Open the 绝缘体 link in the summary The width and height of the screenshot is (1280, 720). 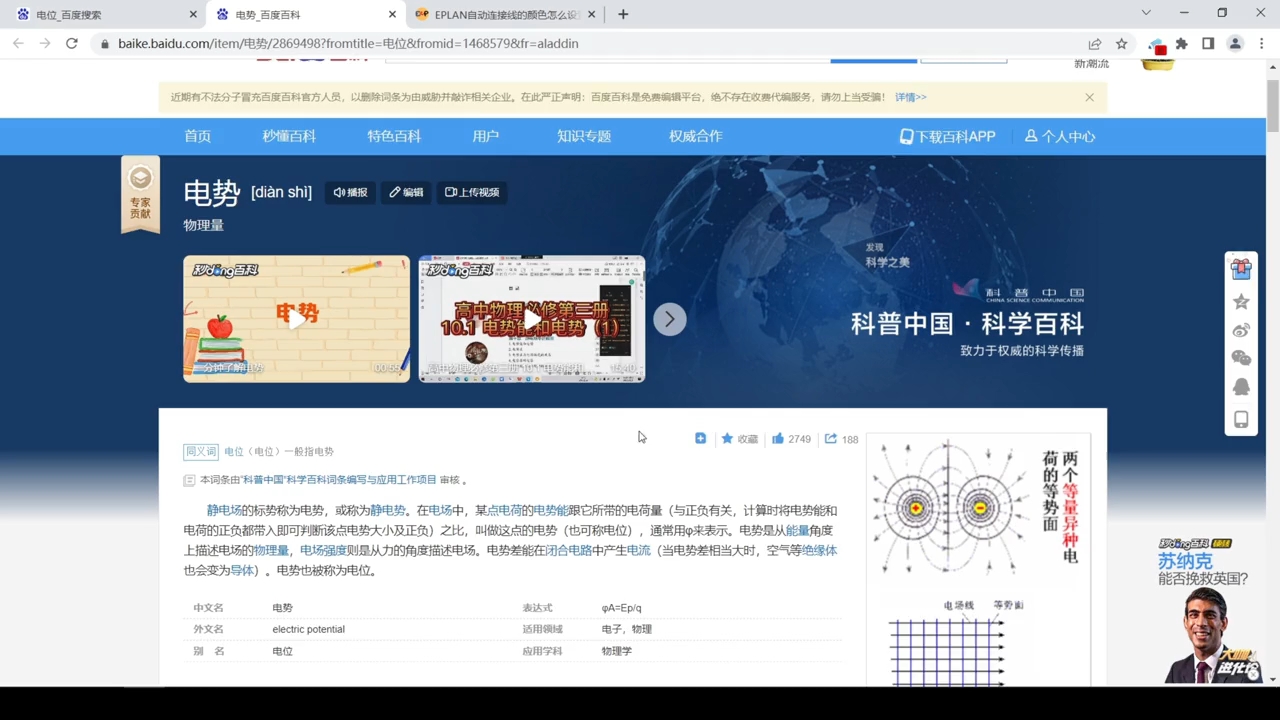tap(819, 551)
